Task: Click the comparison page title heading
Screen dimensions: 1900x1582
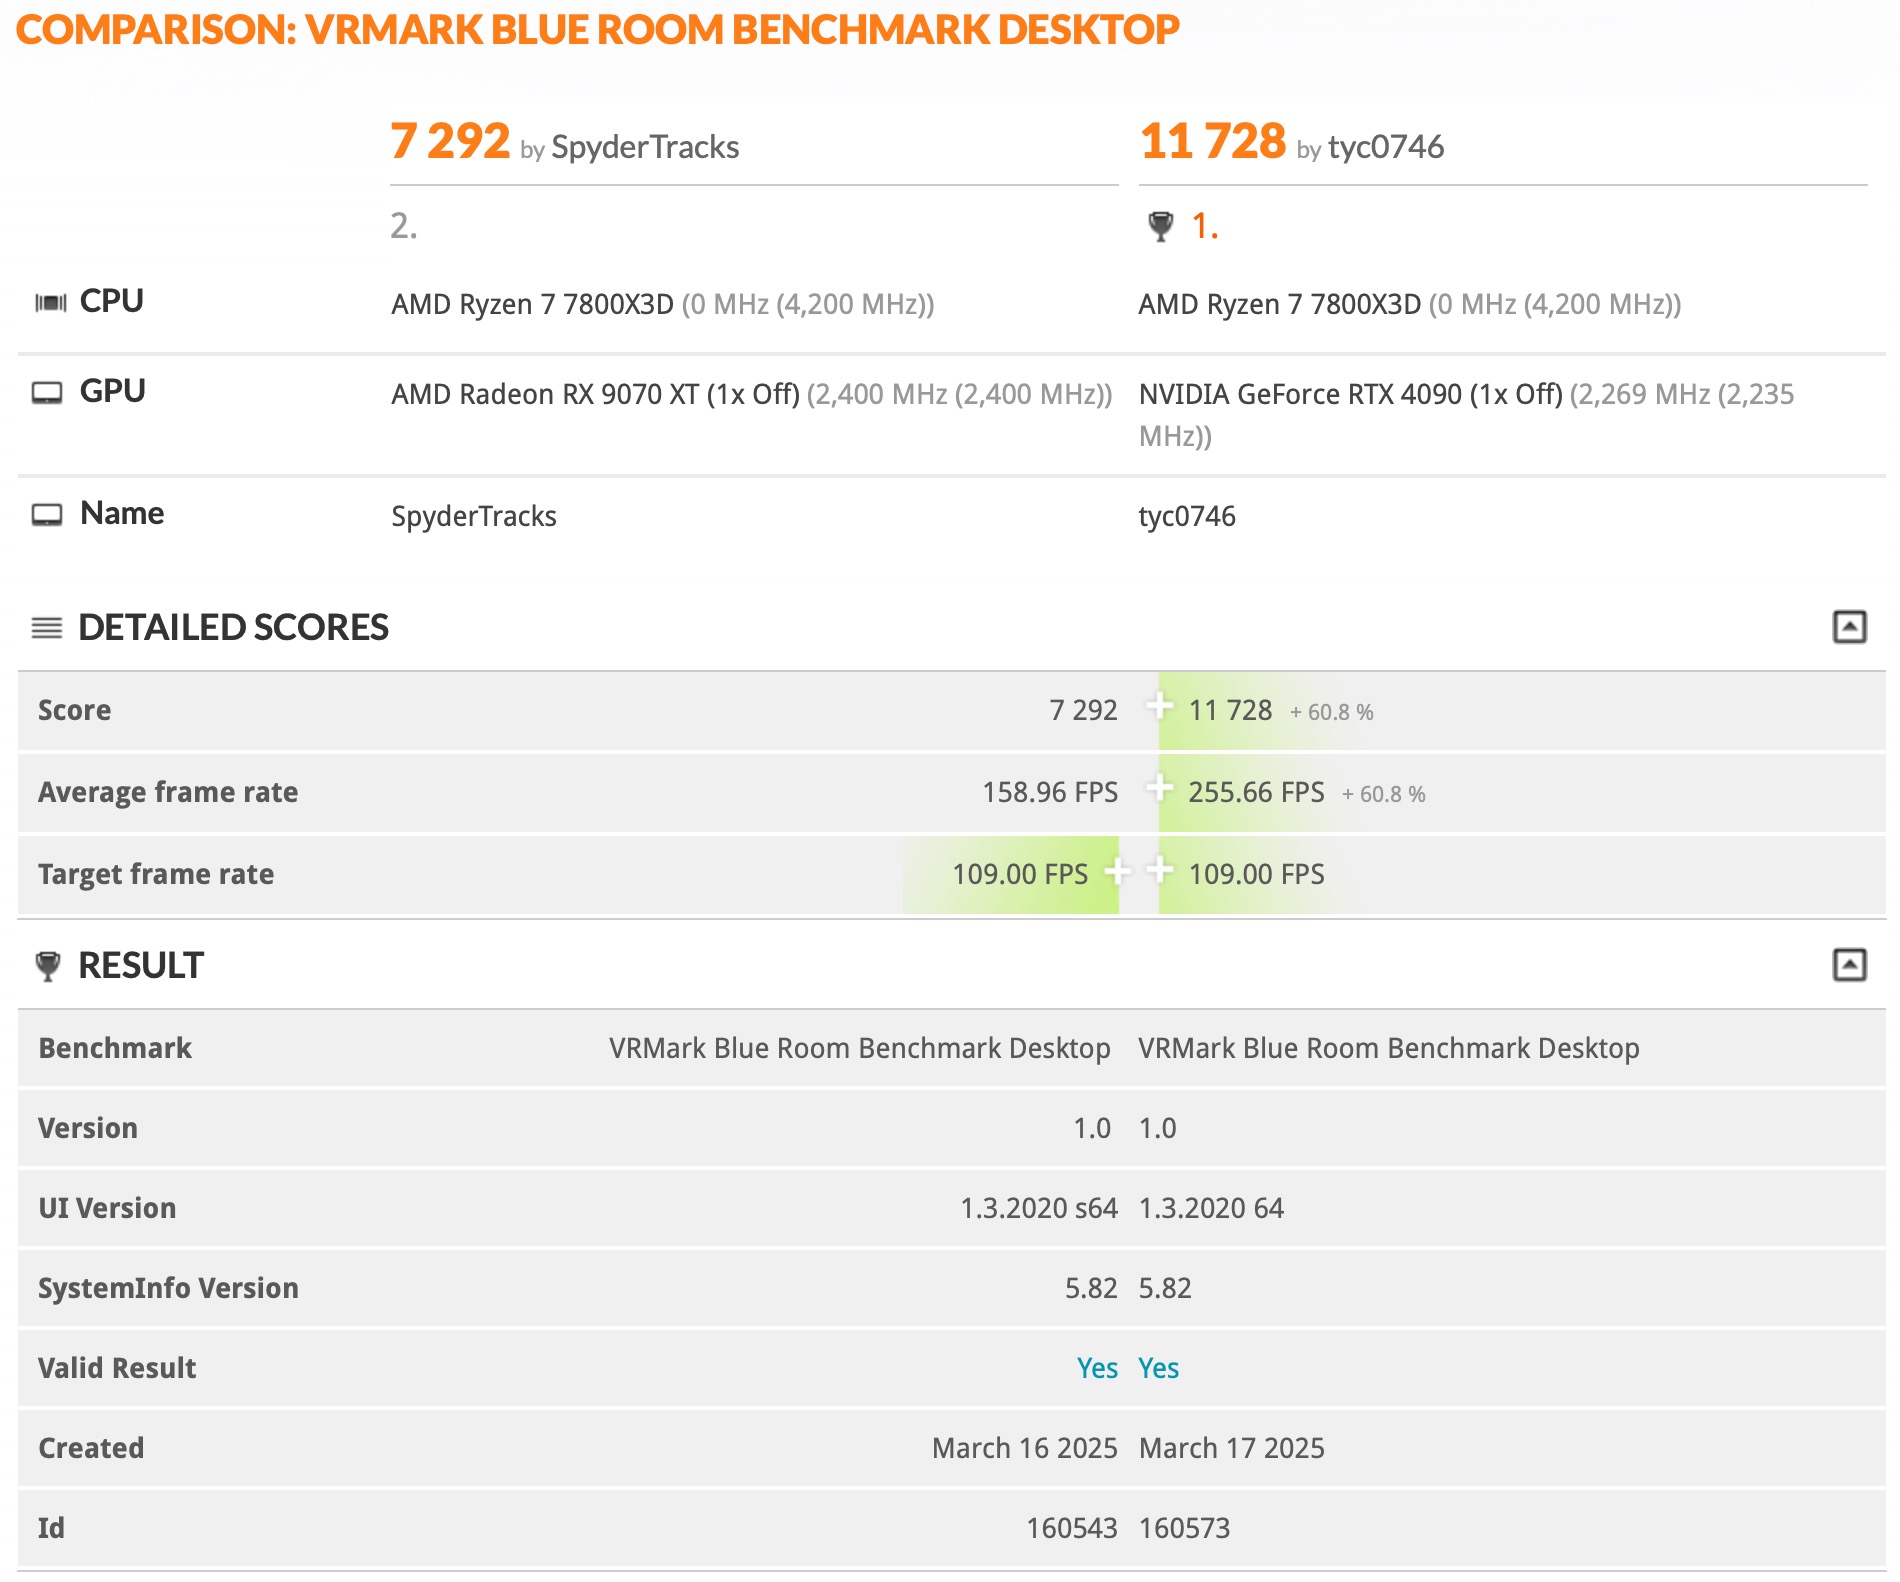Action: (598, 30)
